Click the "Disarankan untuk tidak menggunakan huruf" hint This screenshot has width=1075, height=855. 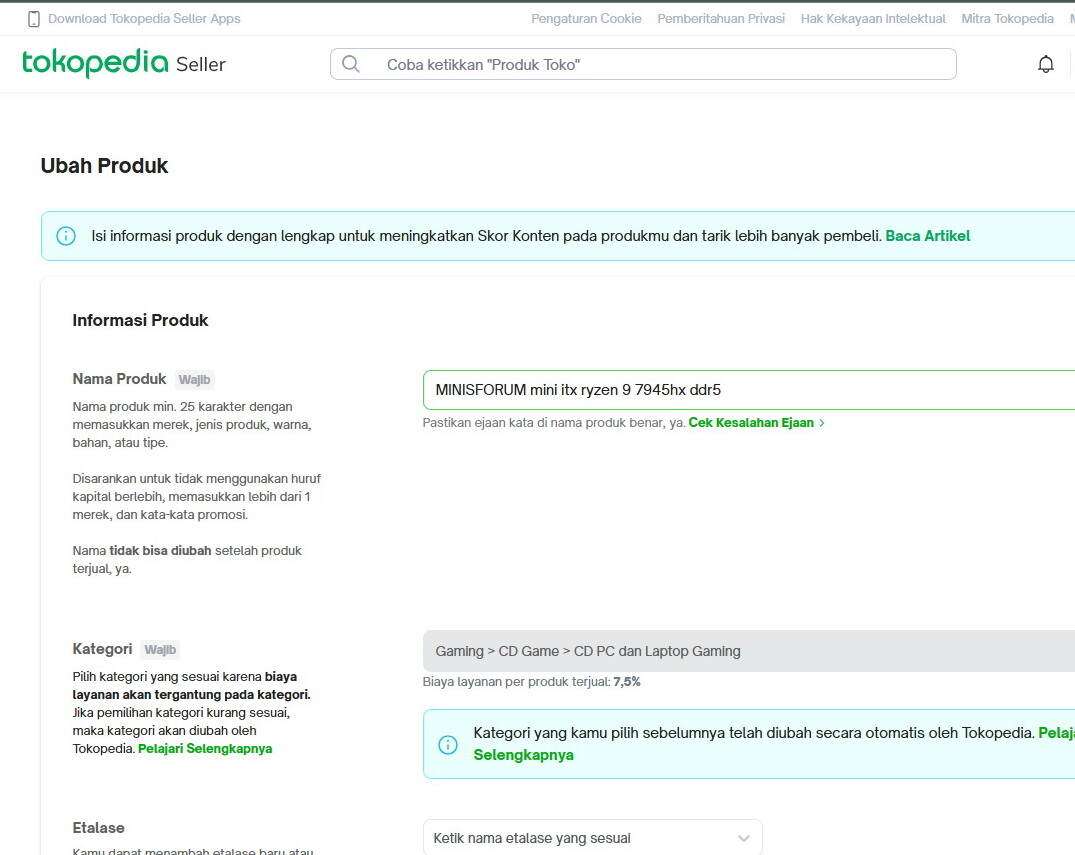pyautogui.click(x=197, y=496)
